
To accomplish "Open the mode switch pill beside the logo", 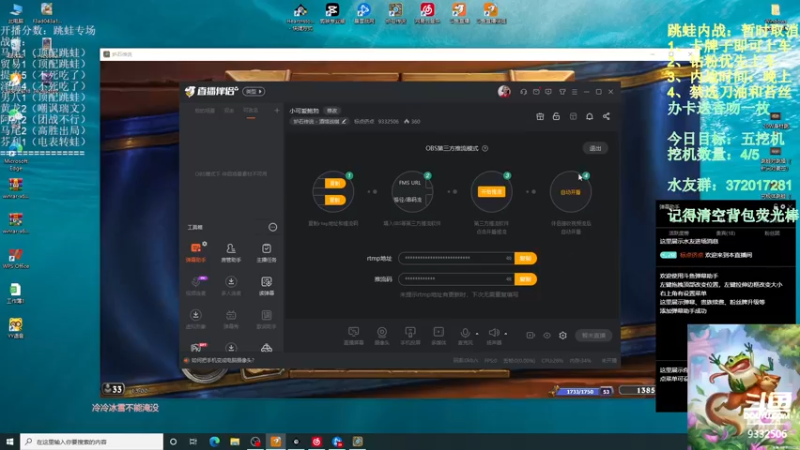I will pos(254,91).
